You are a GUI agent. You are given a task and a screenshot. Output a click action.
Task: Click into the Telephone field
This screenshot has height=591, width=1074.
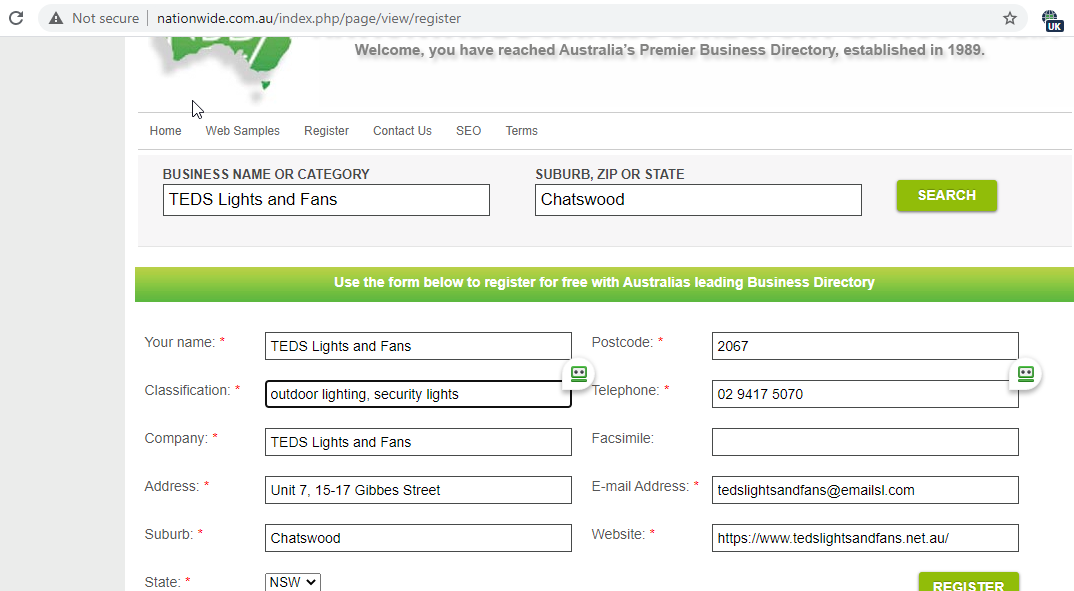865,394
